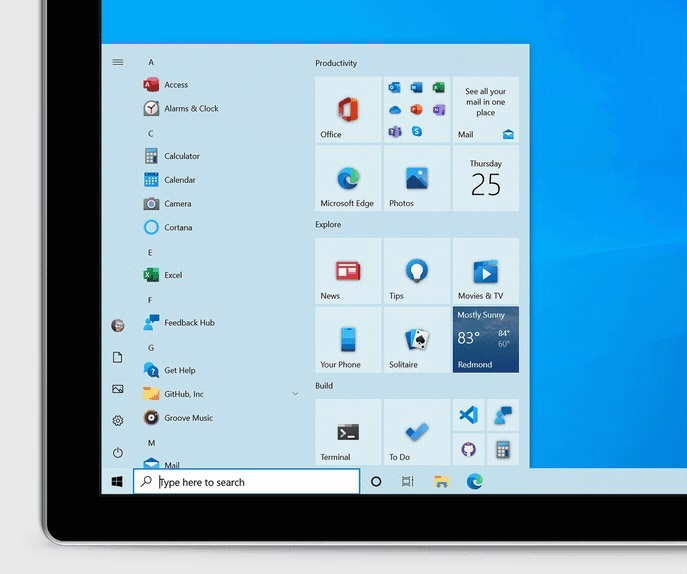Screen dimensions: 687x574
Task: Expand the Start menu hamburger button
Action: click(118, 62)
